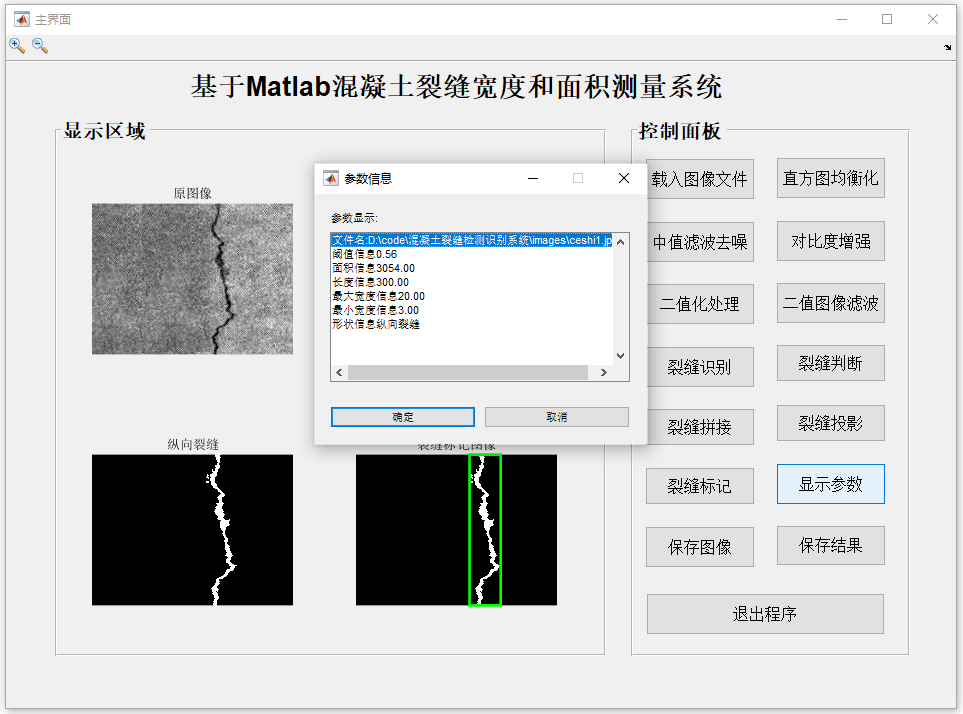Click listbox horizontal scroll right arrow
Viewport: 963px width, 714px height.
tap(604, 373)
